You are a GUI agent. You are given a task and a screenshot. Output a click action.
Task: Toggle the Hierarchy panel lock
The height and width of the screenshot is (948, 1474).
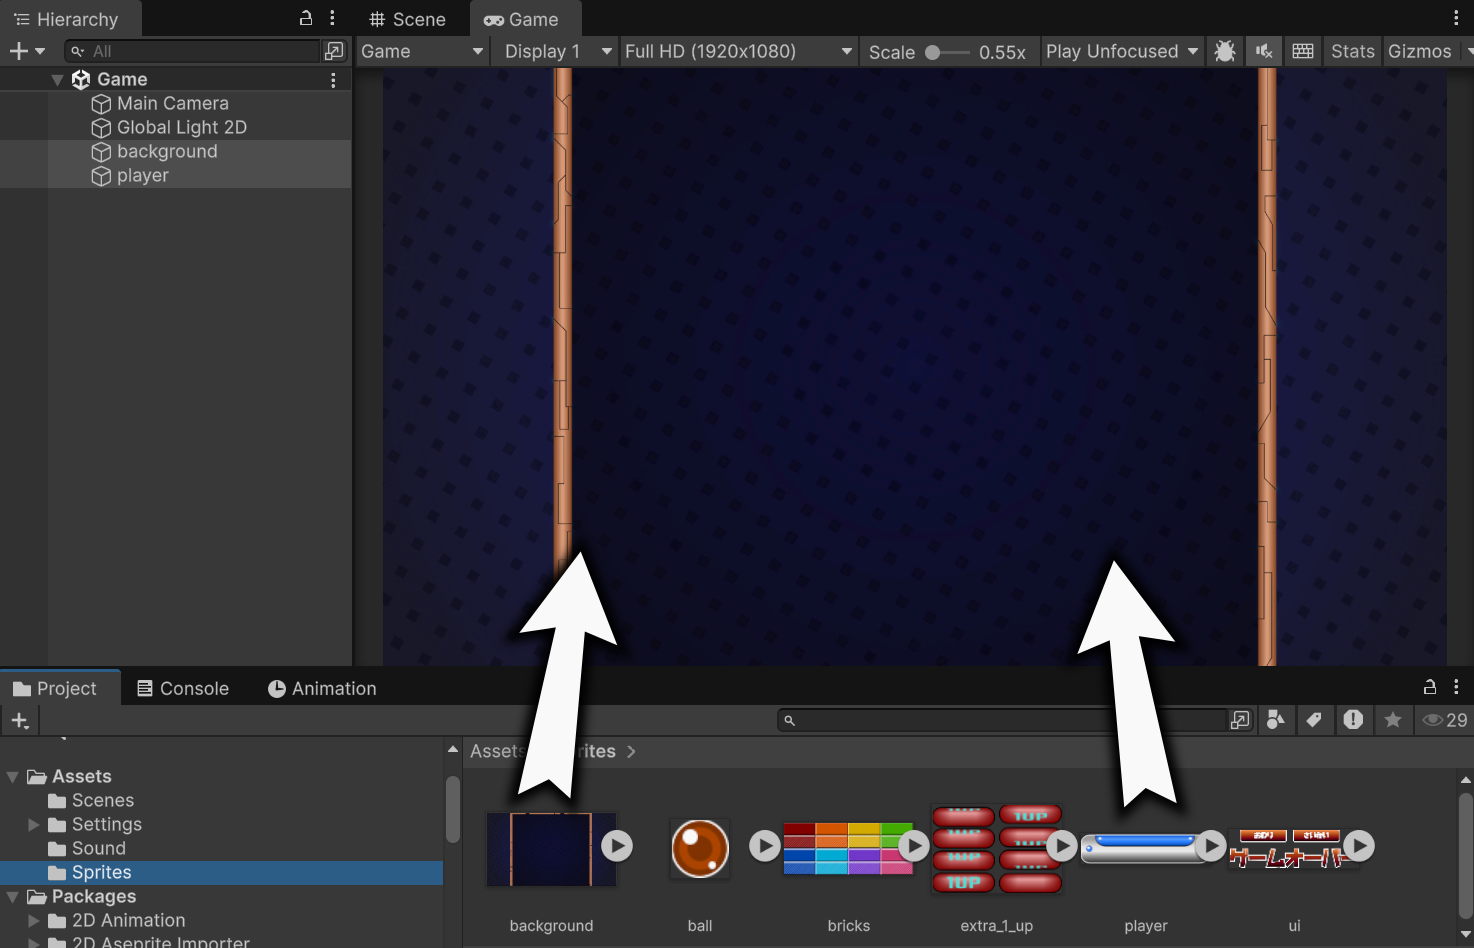tap(306, 18)
